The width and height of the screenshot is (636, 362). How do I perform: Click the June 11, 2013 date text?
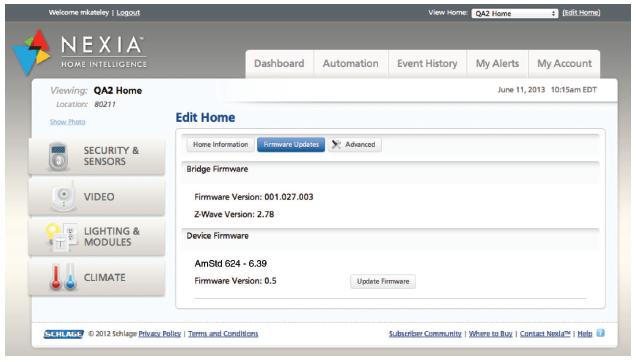click(521, 90)
